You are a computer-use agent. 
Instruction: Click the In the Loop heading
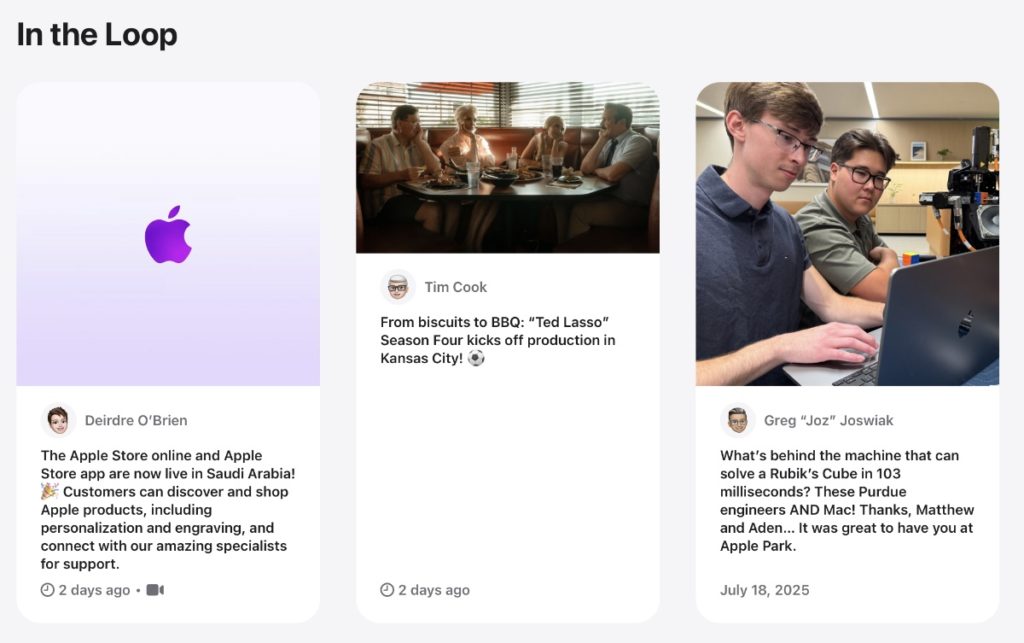pyautogui.click(x=97, y=35)
